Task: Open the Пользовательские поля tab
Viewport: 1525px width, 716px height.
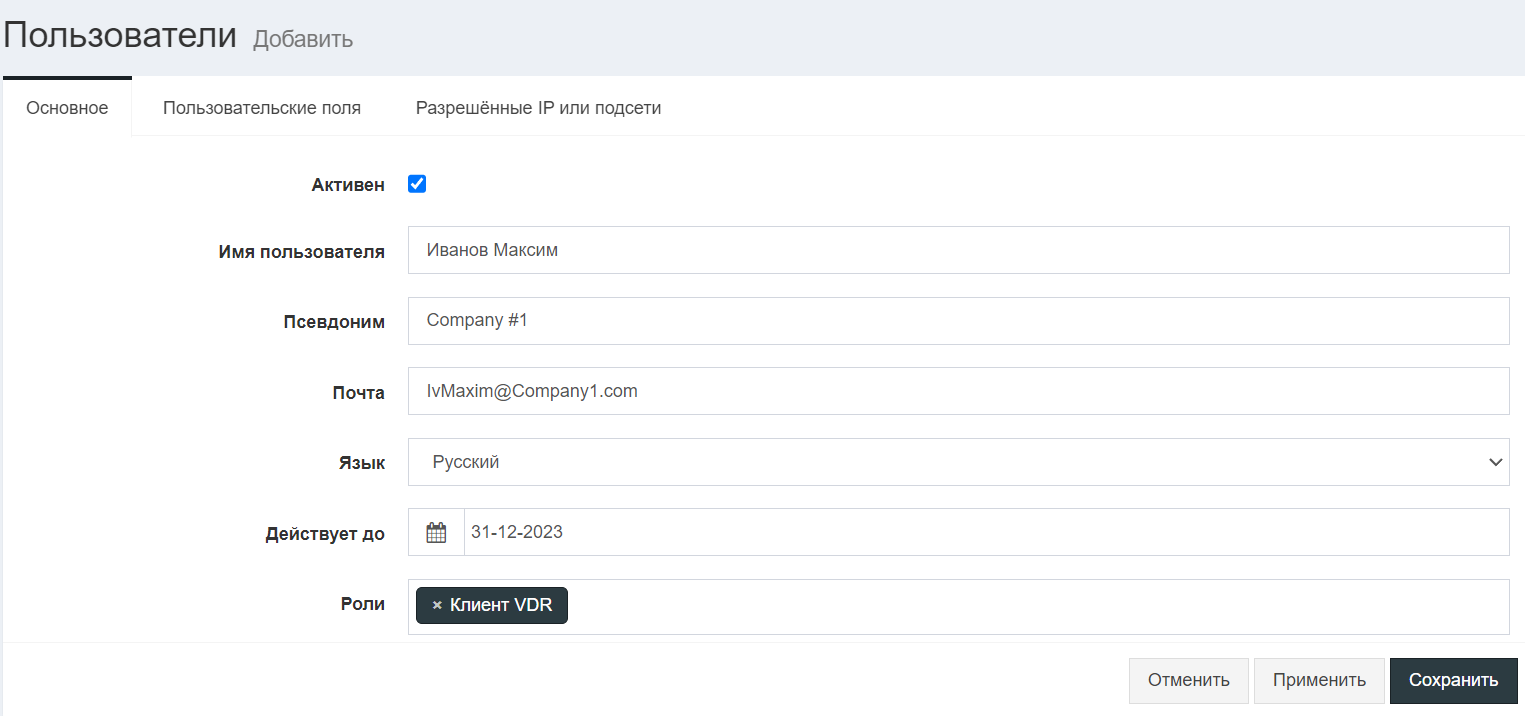Action: pyautogui.click(x=262, y=108)
